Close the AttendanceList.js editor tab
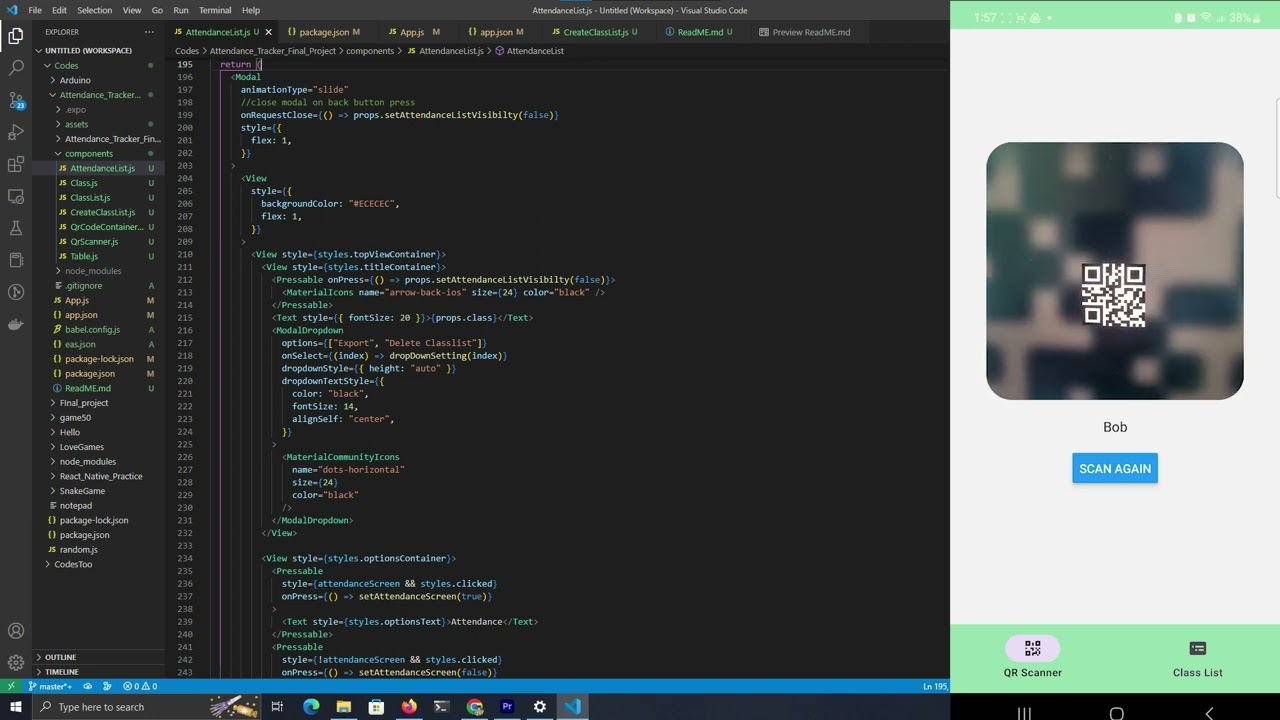This screenshot has width=1280, height=720. (269, 32)
